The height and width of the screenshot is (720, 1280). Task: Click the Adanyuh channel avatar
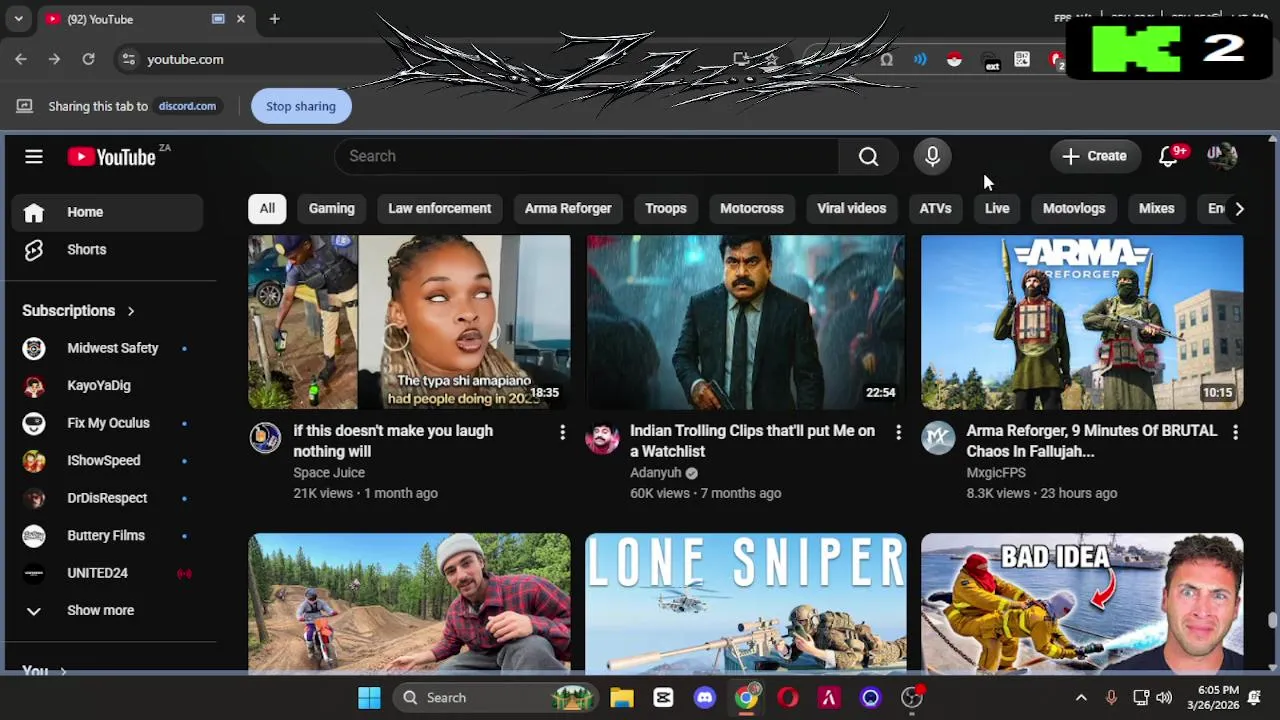point(602,438)
